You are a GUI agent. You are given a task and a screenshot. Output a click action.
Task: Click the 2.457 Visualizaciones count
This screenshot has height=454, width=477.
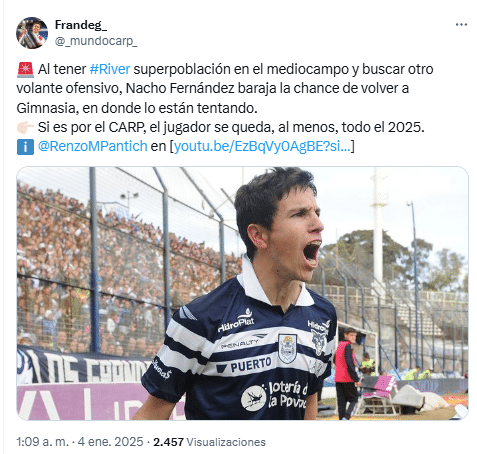tap(209, 442)
